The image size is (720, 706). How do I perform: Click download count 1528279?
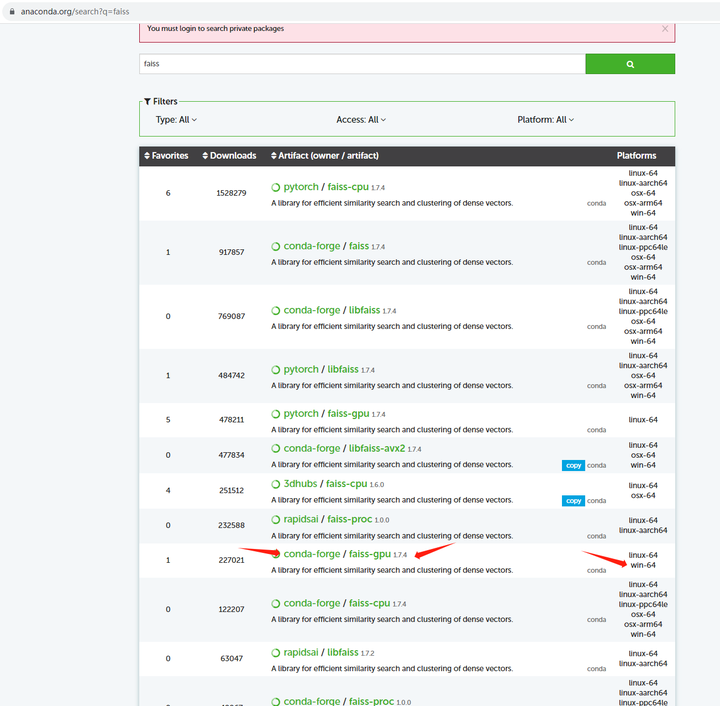click(231, 193)
